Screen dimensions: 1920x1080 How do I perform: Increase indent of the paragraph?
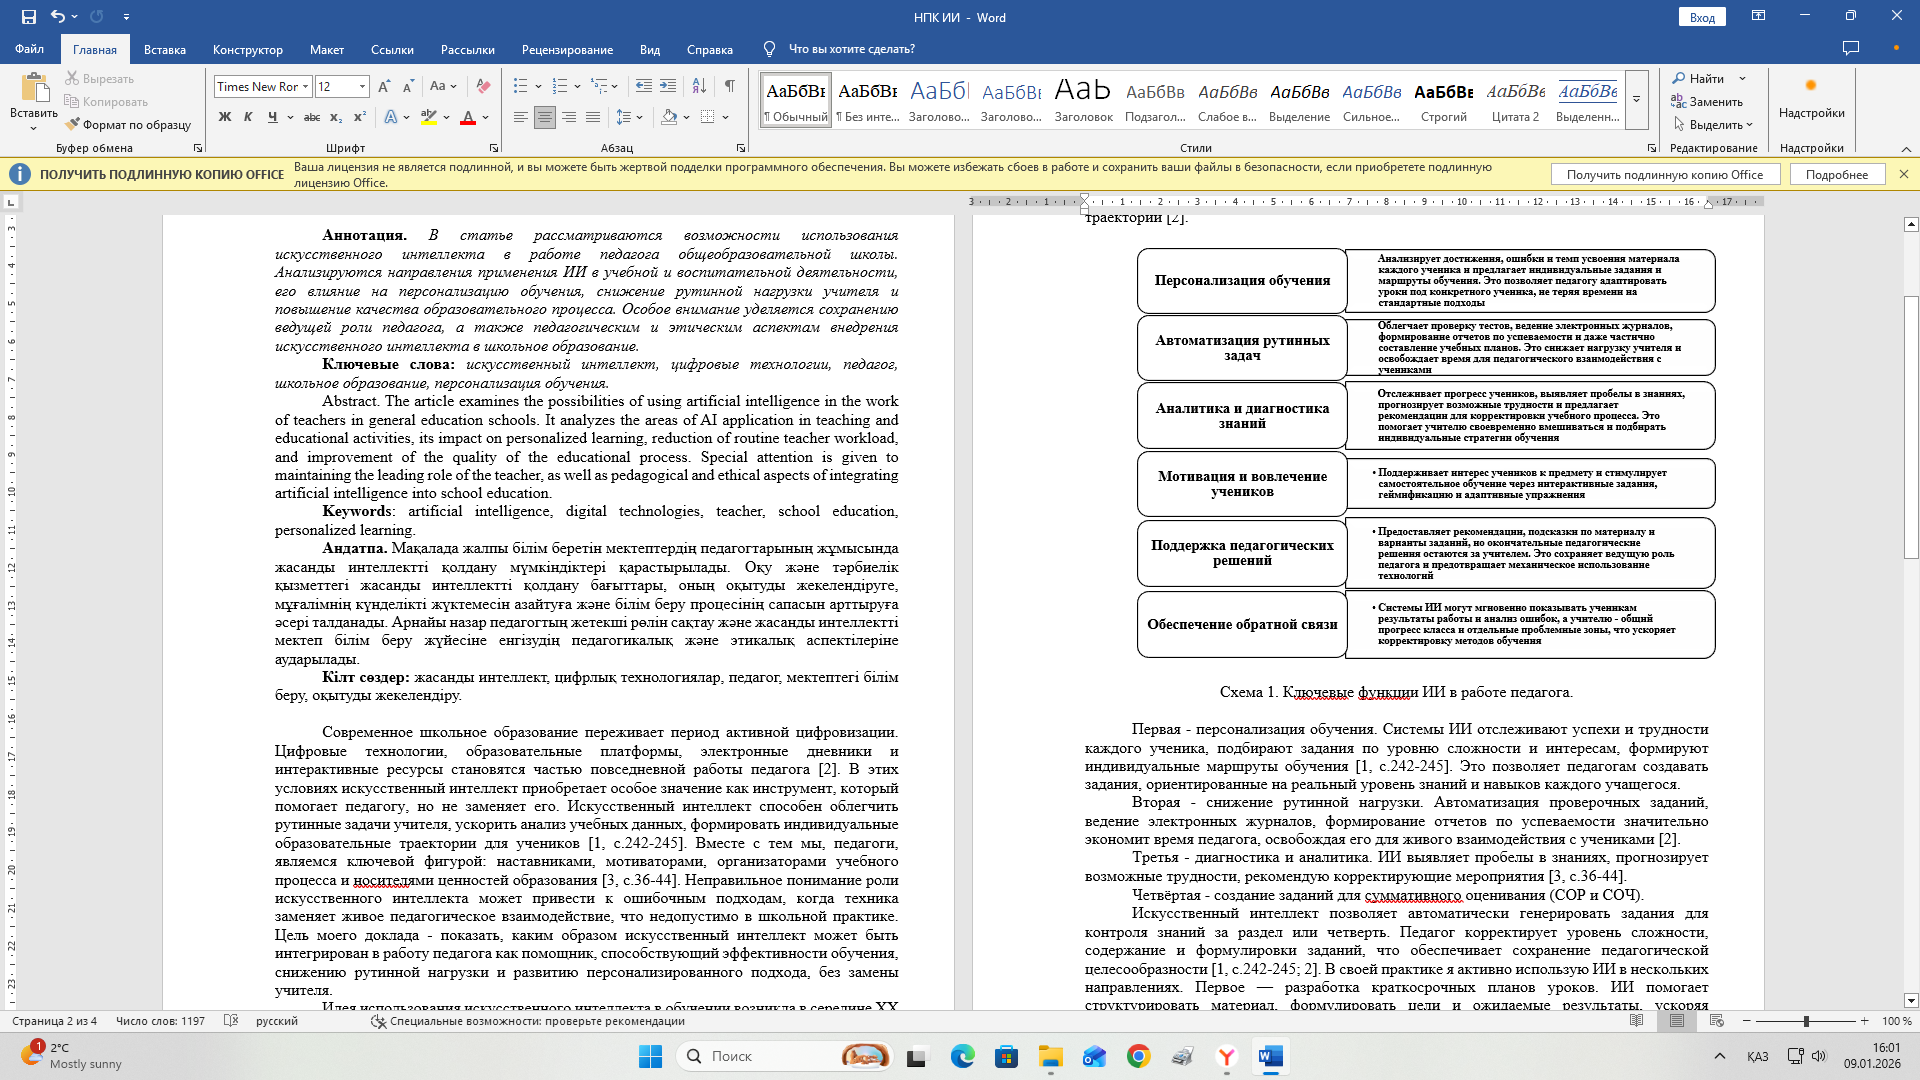pos(668,86)
